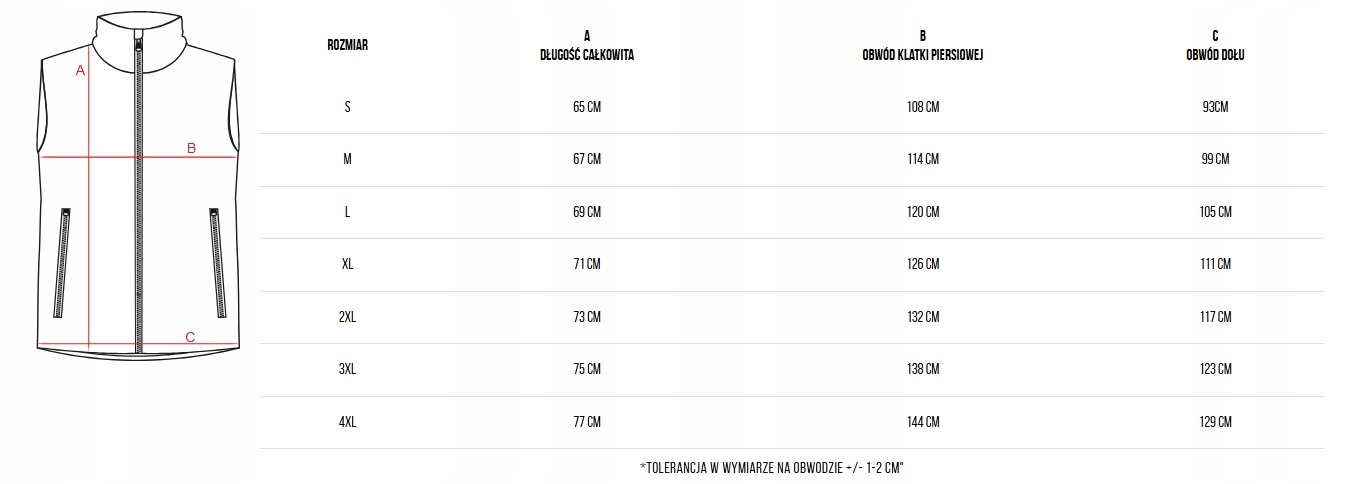Click the red C label on the vest diagram
This screenshot has width=1356, height=484.
coord(190,337)
